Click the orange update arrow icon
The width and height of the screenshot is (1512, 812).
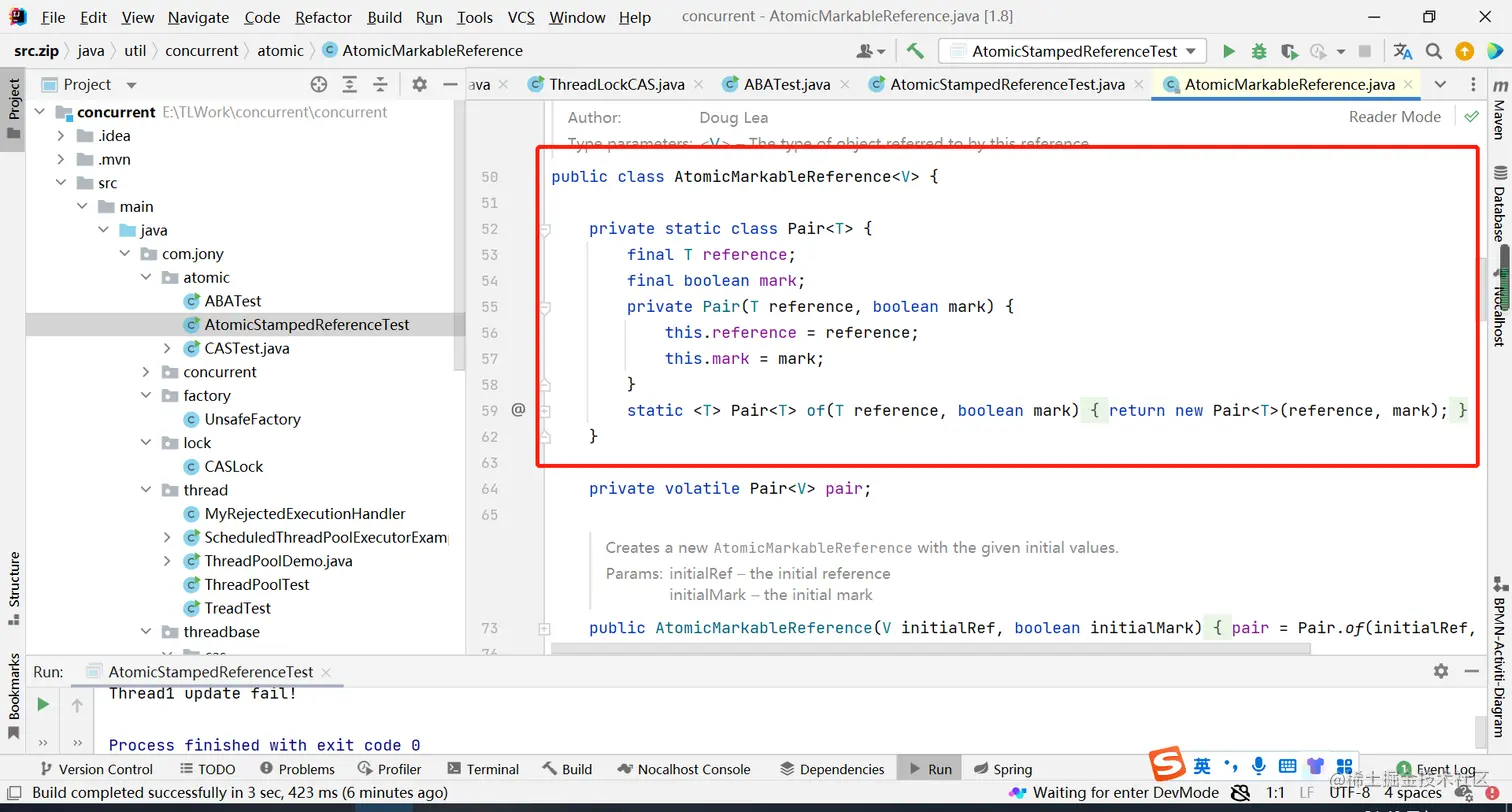click(1464, 51)
